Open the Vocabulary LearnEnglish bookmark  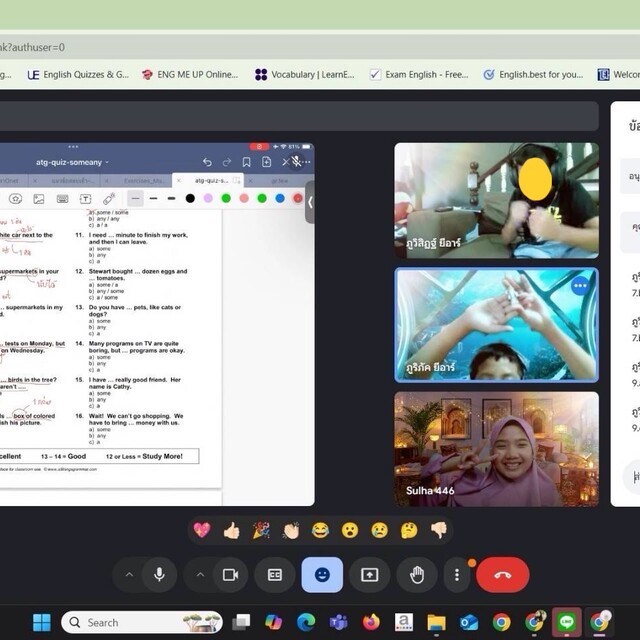point(305,74)
